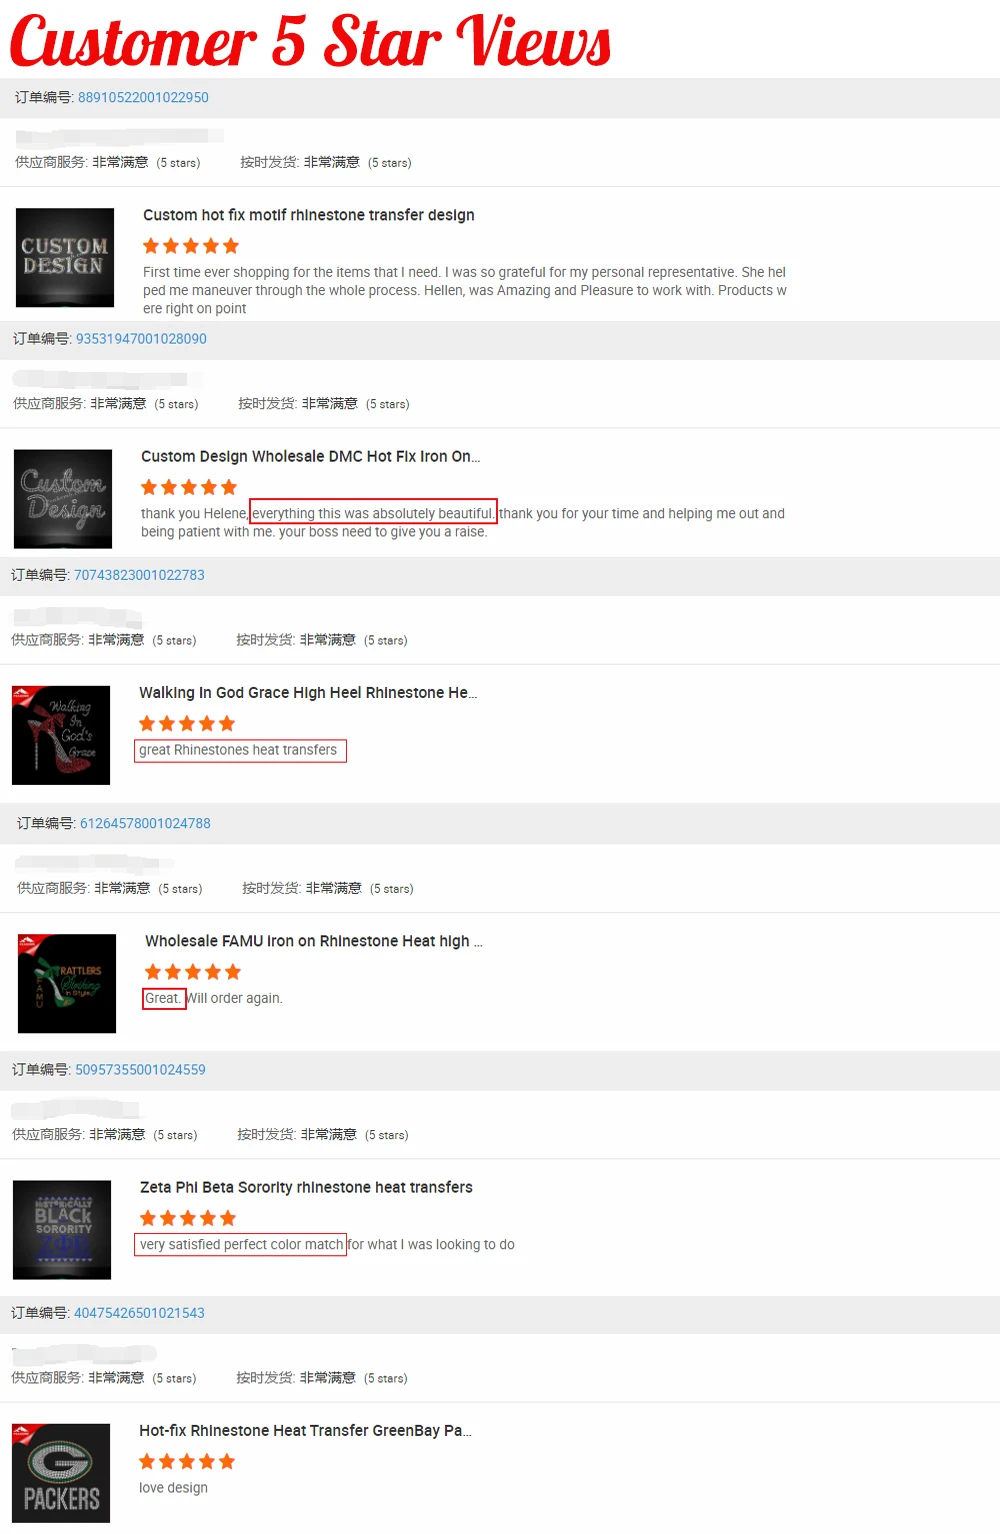Click the cursive Custom Design thumbnail
This screenshot has height=1534, width=1000.
click(63, 499)
